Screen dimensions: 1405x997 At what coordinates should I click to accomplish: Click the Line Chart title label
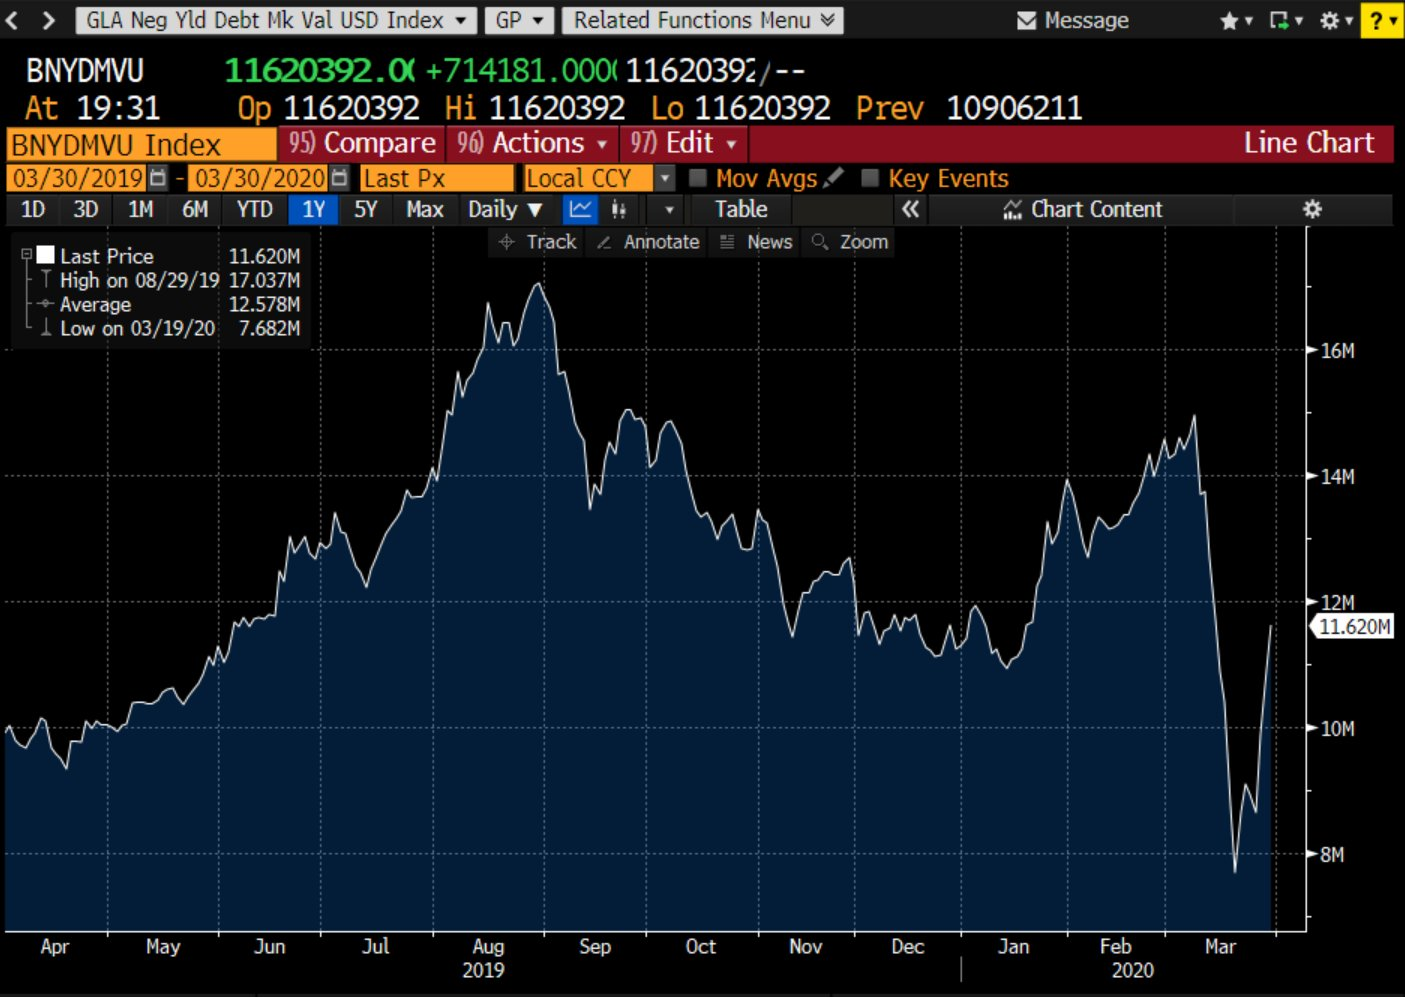pyautogui.click(x=1309, y=143)
